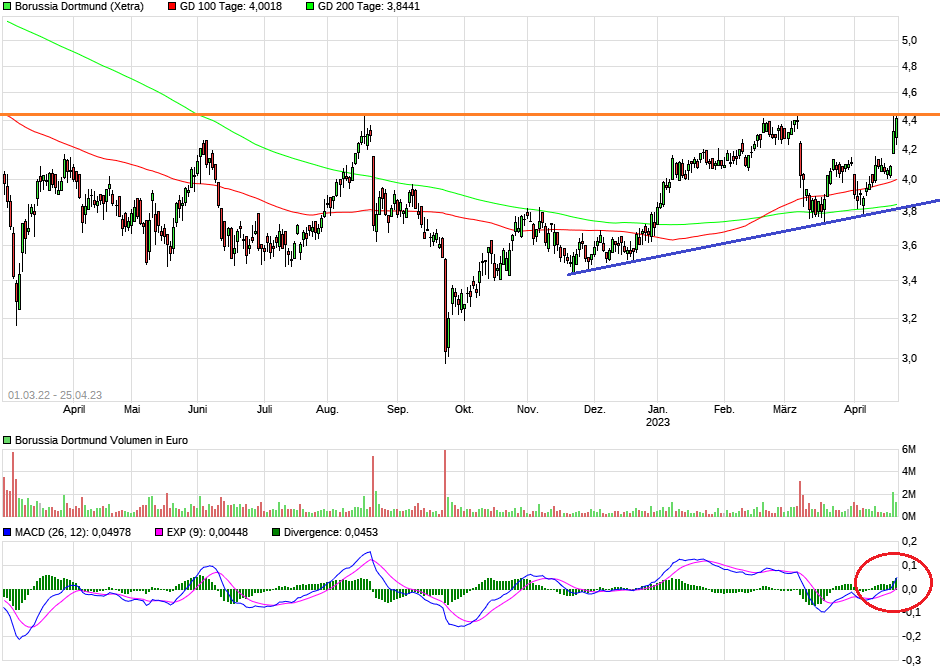940x670 pixels.
Task: Click the 'Juni' month label
Action: pyautogui.click(x=197, y=409)
